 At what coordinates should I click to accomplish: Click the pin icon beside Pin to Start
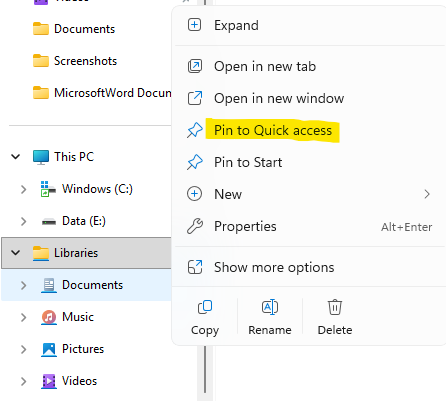(195, 162)
